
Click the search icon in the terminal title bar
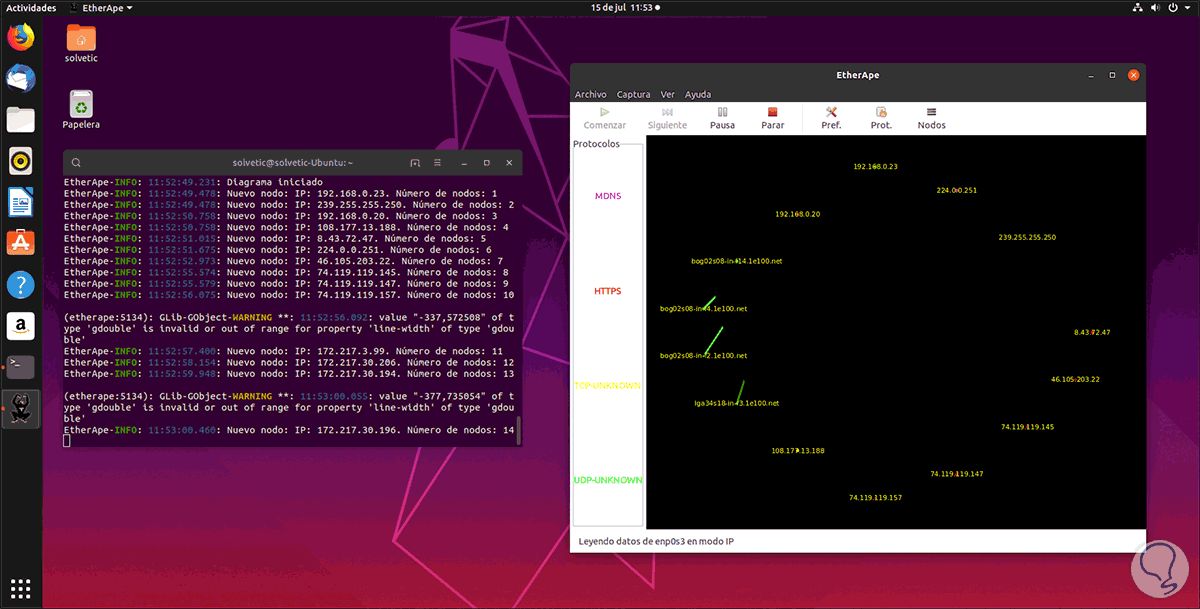(76, 162)
